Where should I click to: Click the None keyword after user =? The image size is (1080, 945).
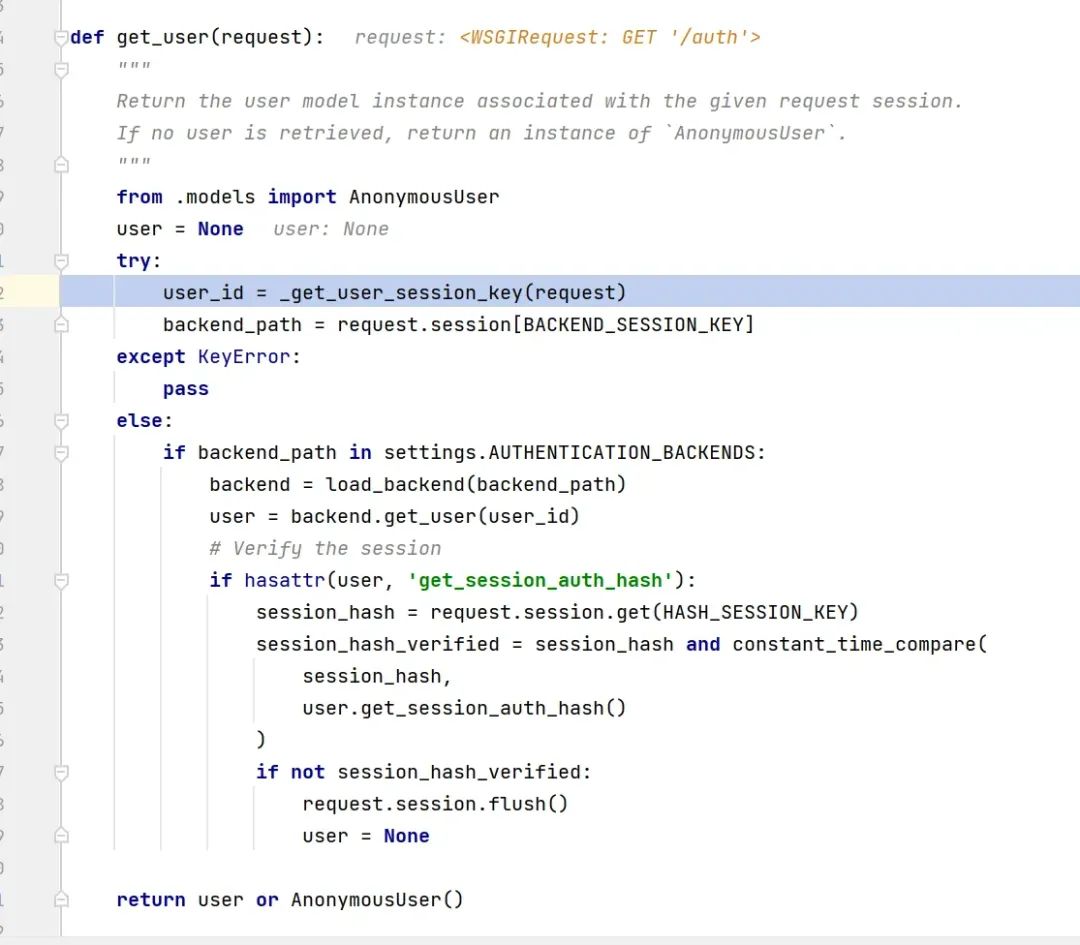pyautogui.click(x=220, y=228)
